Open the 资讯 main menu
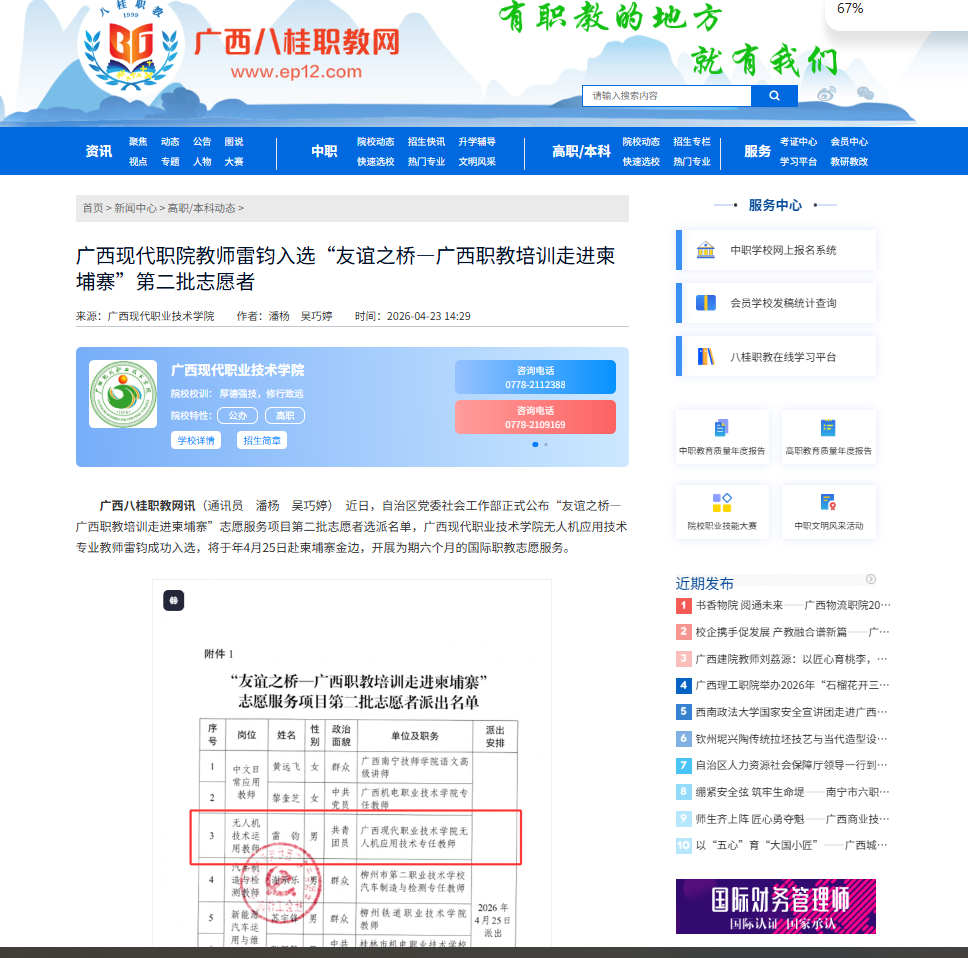 coord(99,151)
